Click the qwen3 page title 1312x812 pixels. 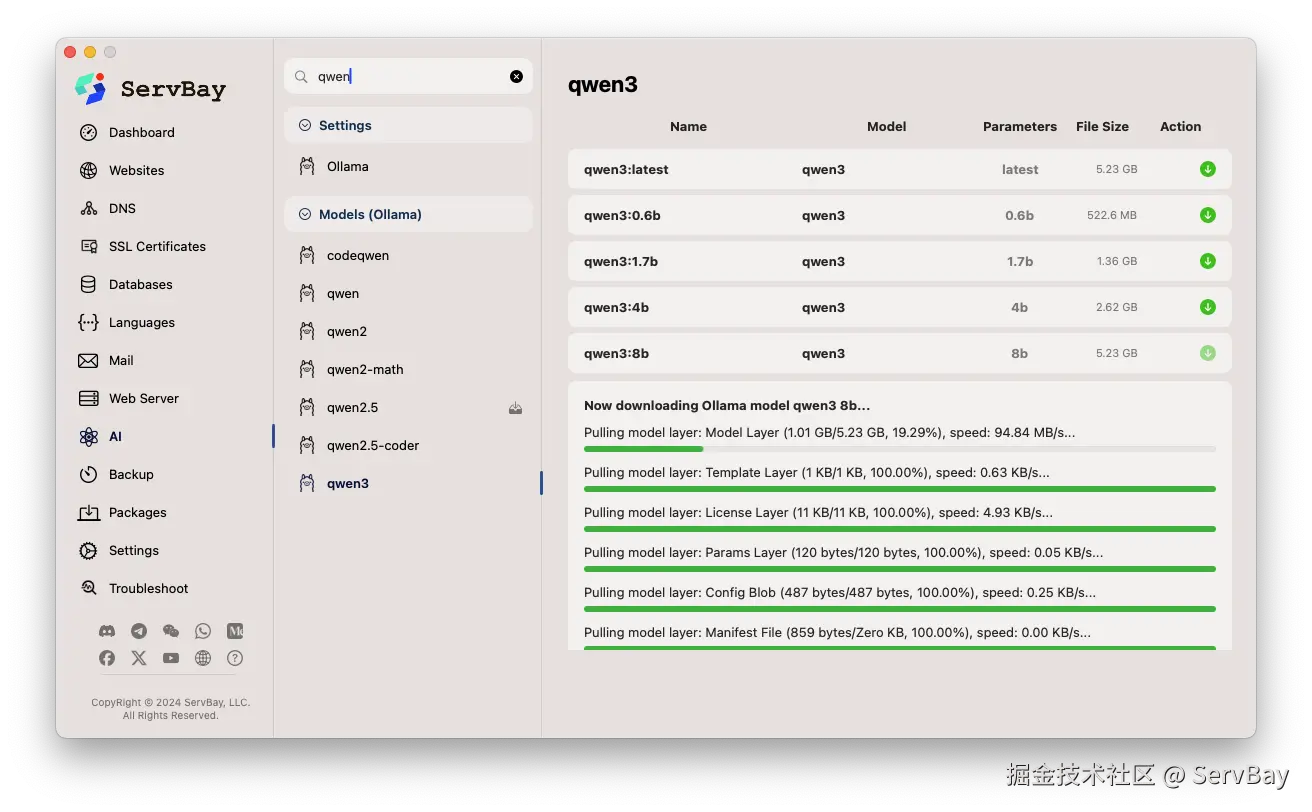pos(603,85)
